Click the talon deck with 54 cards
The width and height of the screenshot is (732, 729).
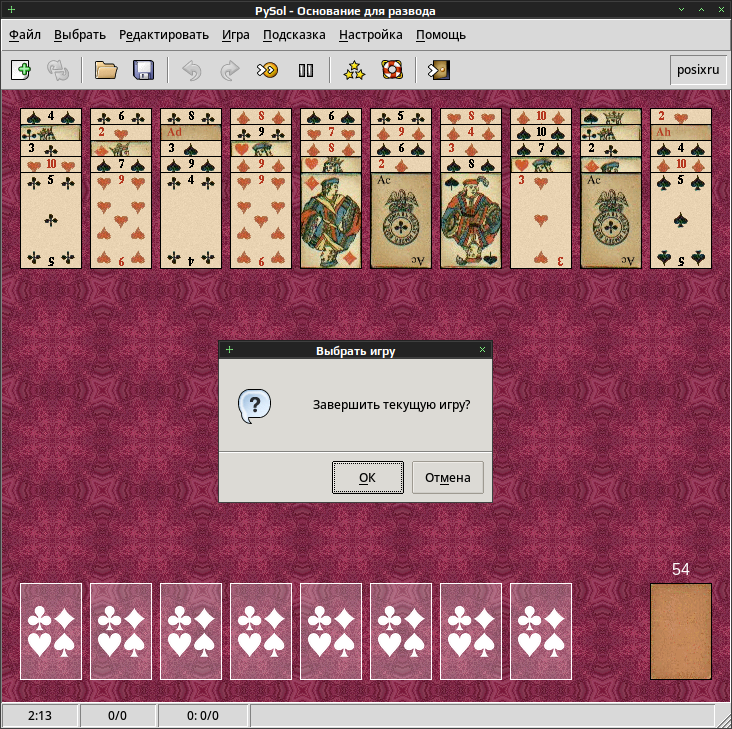[681, 631]
